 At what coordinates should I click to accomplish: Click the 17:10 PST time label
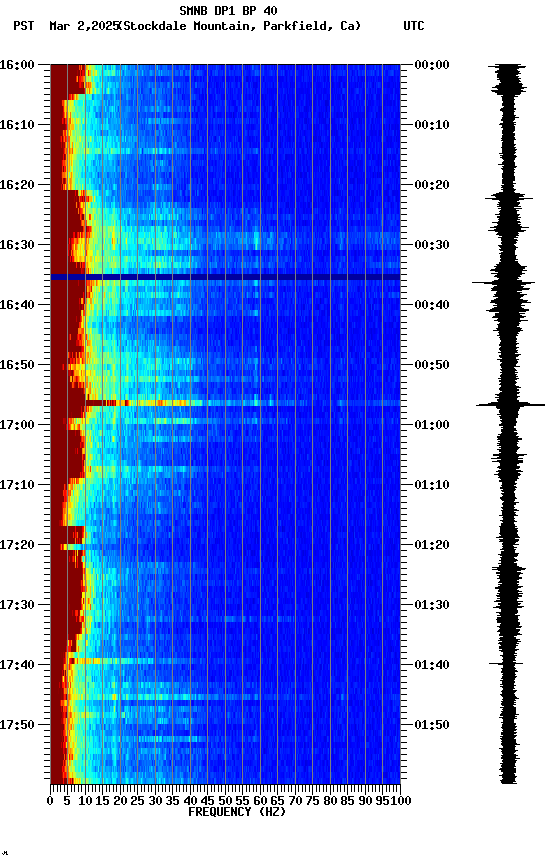(x=17, y=485)
